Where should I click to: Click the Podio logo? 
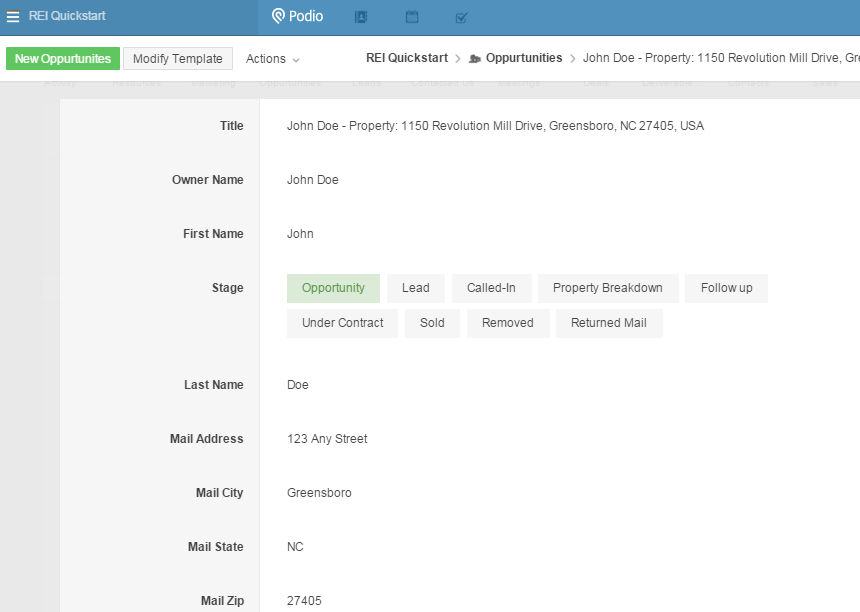click(x=297, y=17)
